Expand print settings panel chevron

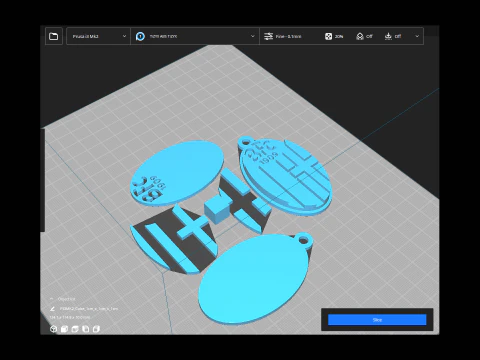point(417,36)
